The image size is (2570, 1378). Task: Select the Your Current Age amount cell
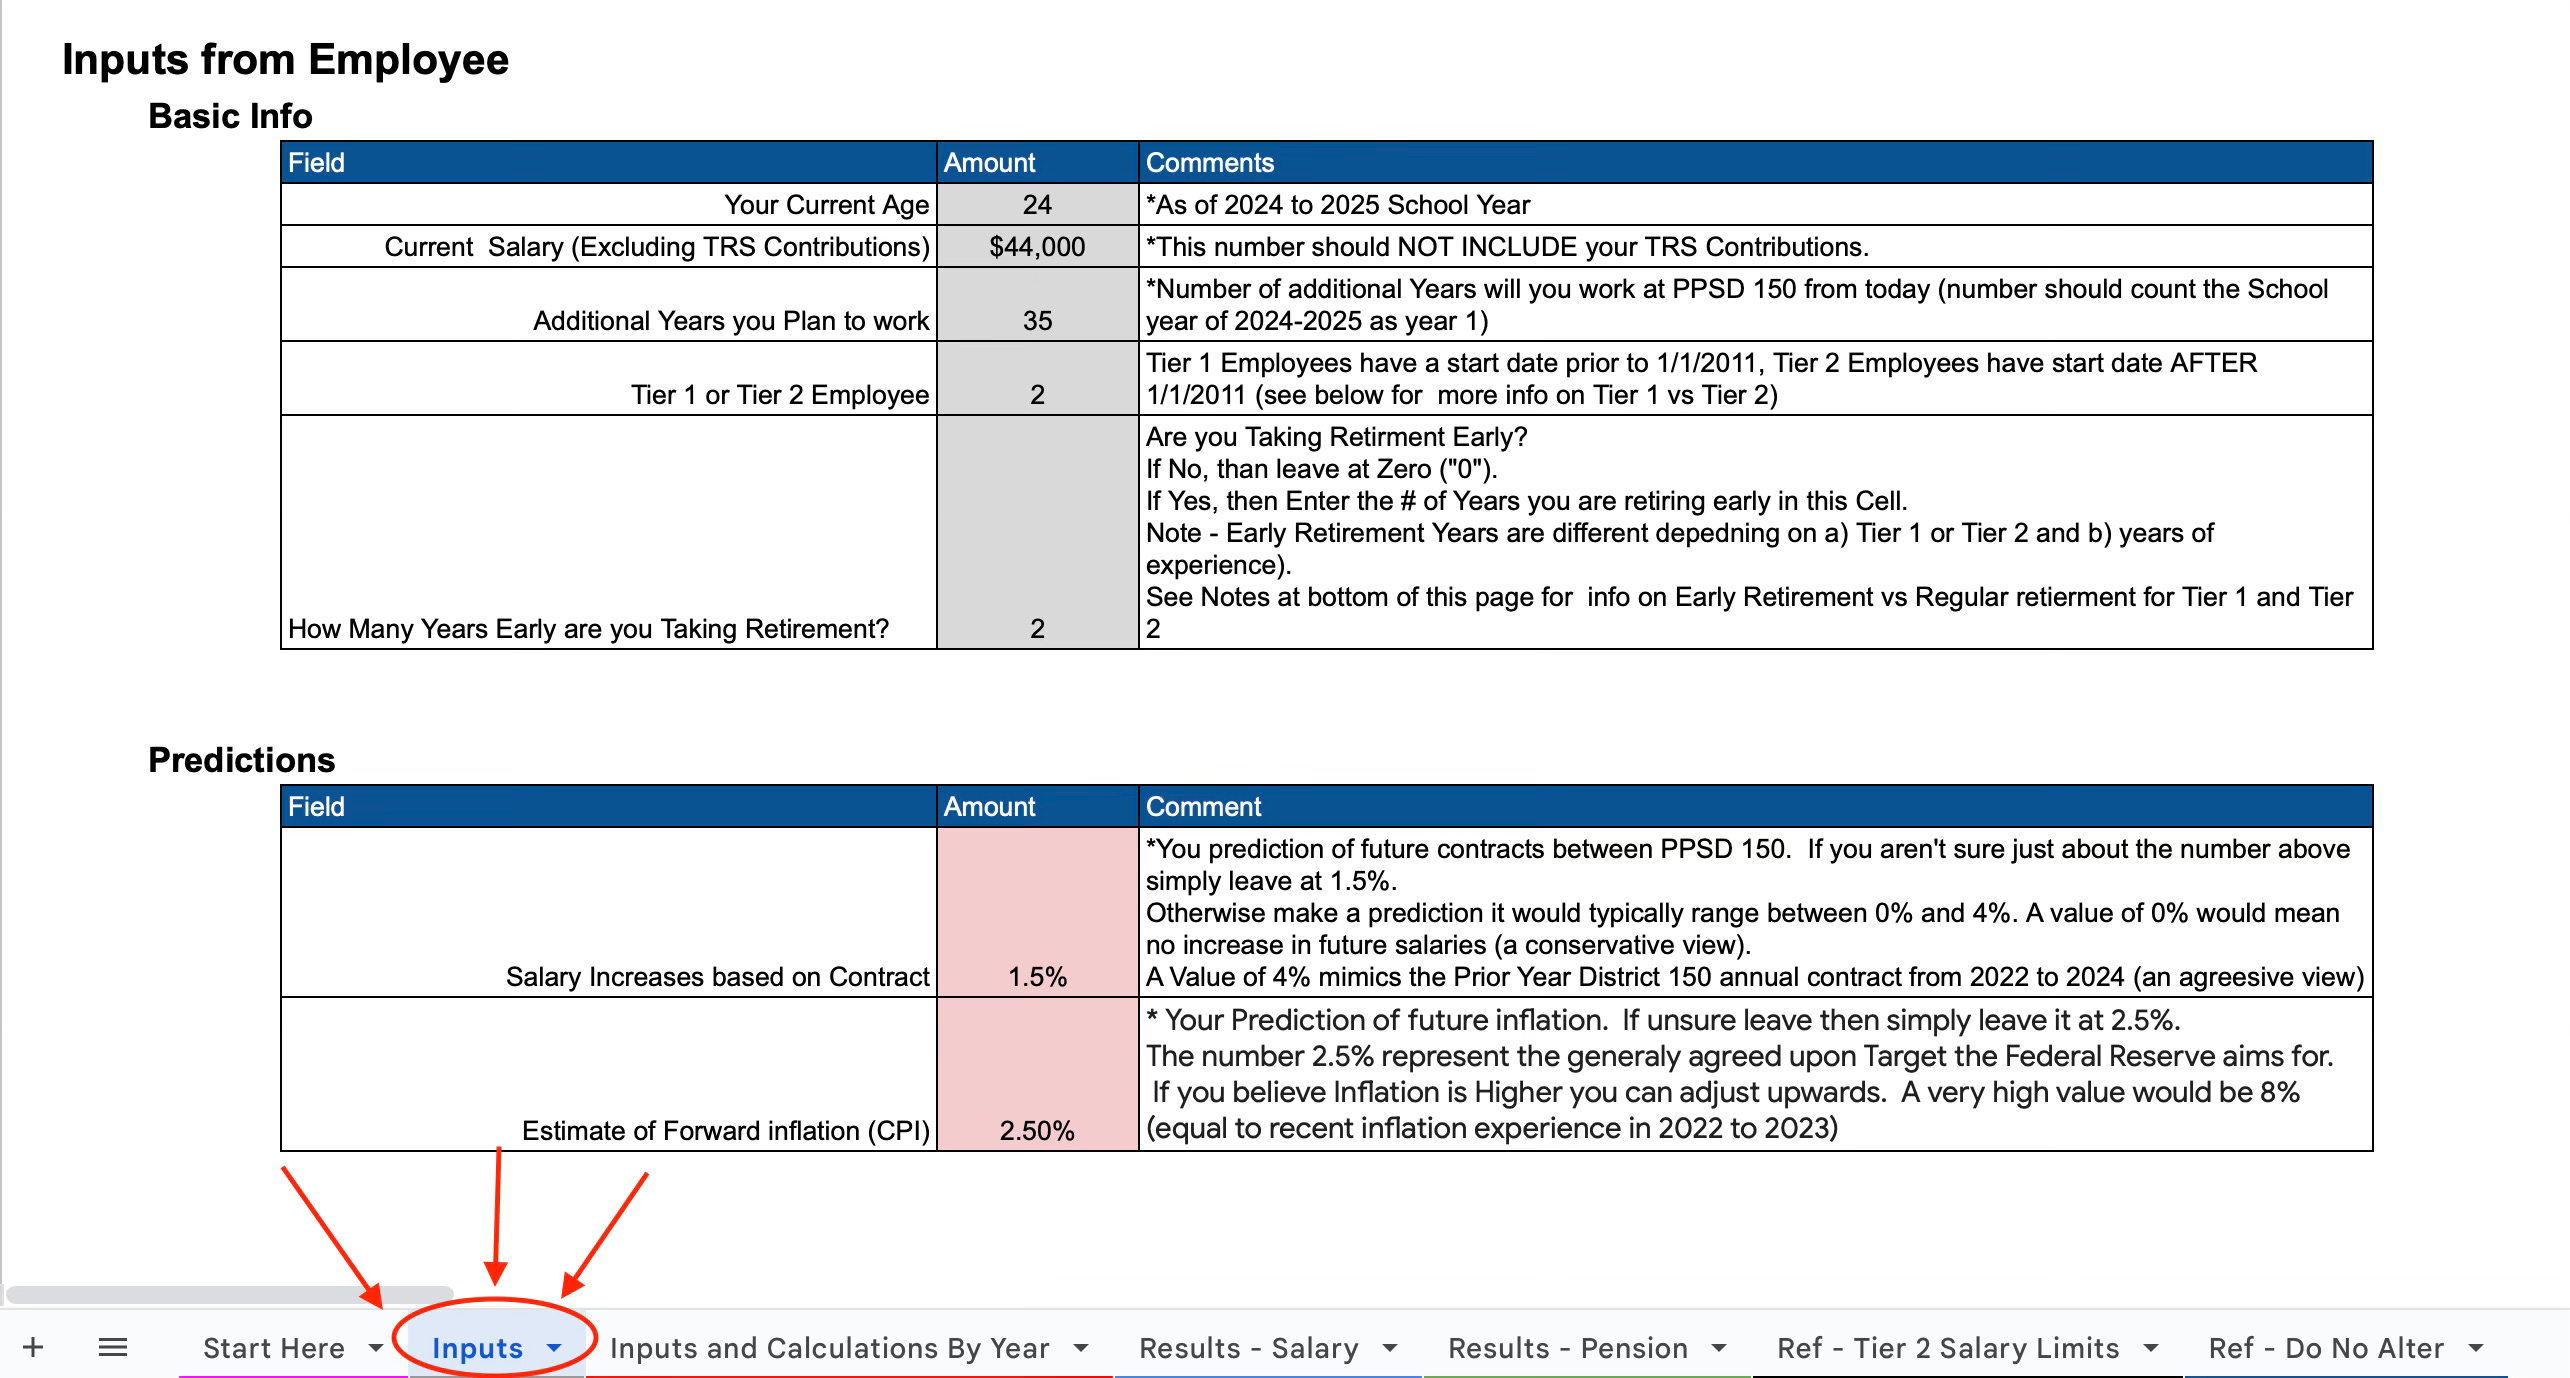pyautogui.click(x=1037, y=205)
